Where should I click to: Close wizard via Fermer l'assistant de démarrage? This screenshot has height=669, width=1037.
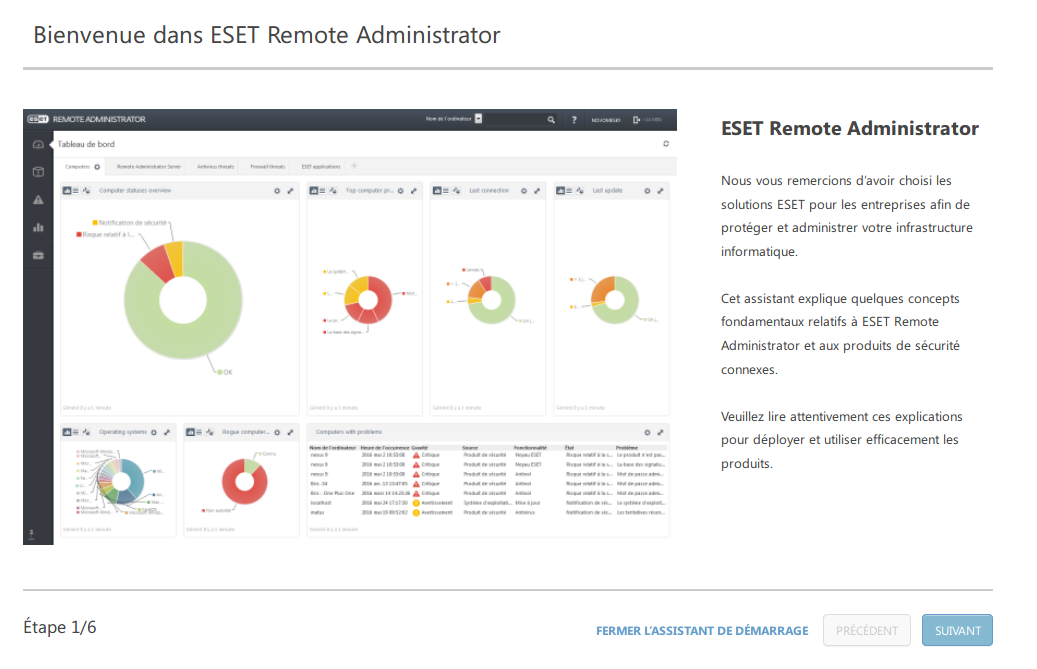click(x=702, y=631)
